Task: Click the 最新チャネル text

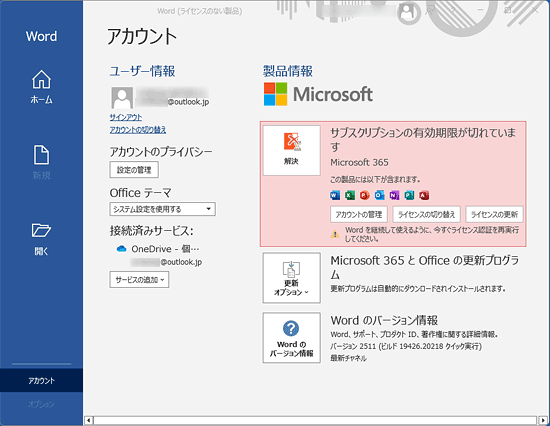Action: pos(348,358)
